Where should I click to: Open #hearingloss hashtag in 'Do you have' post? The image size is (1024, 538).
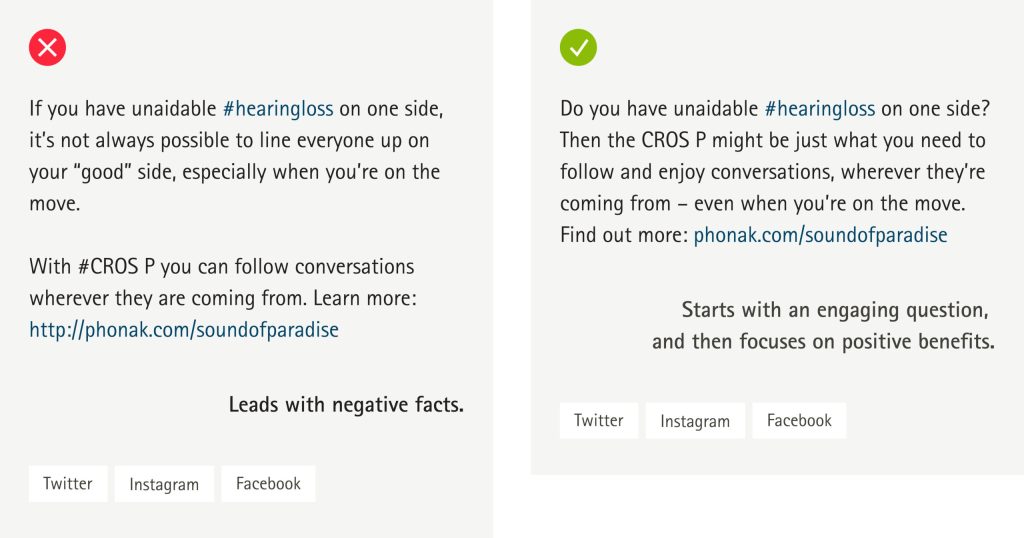tap(820, 108)
